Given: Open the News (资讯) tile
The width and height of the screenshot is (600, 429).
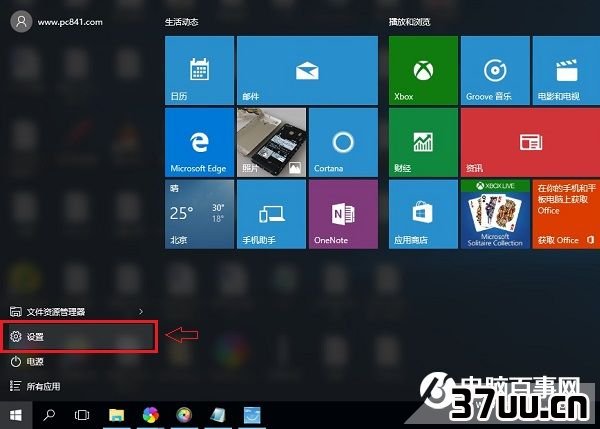Looking at the screenshot, I should coord(530,142).
